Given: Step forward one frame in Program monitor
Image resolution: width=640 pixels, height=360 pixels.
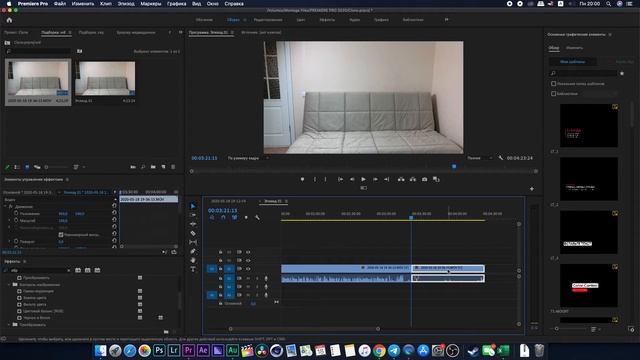Looking at the screenshot, I should point(375,179).
